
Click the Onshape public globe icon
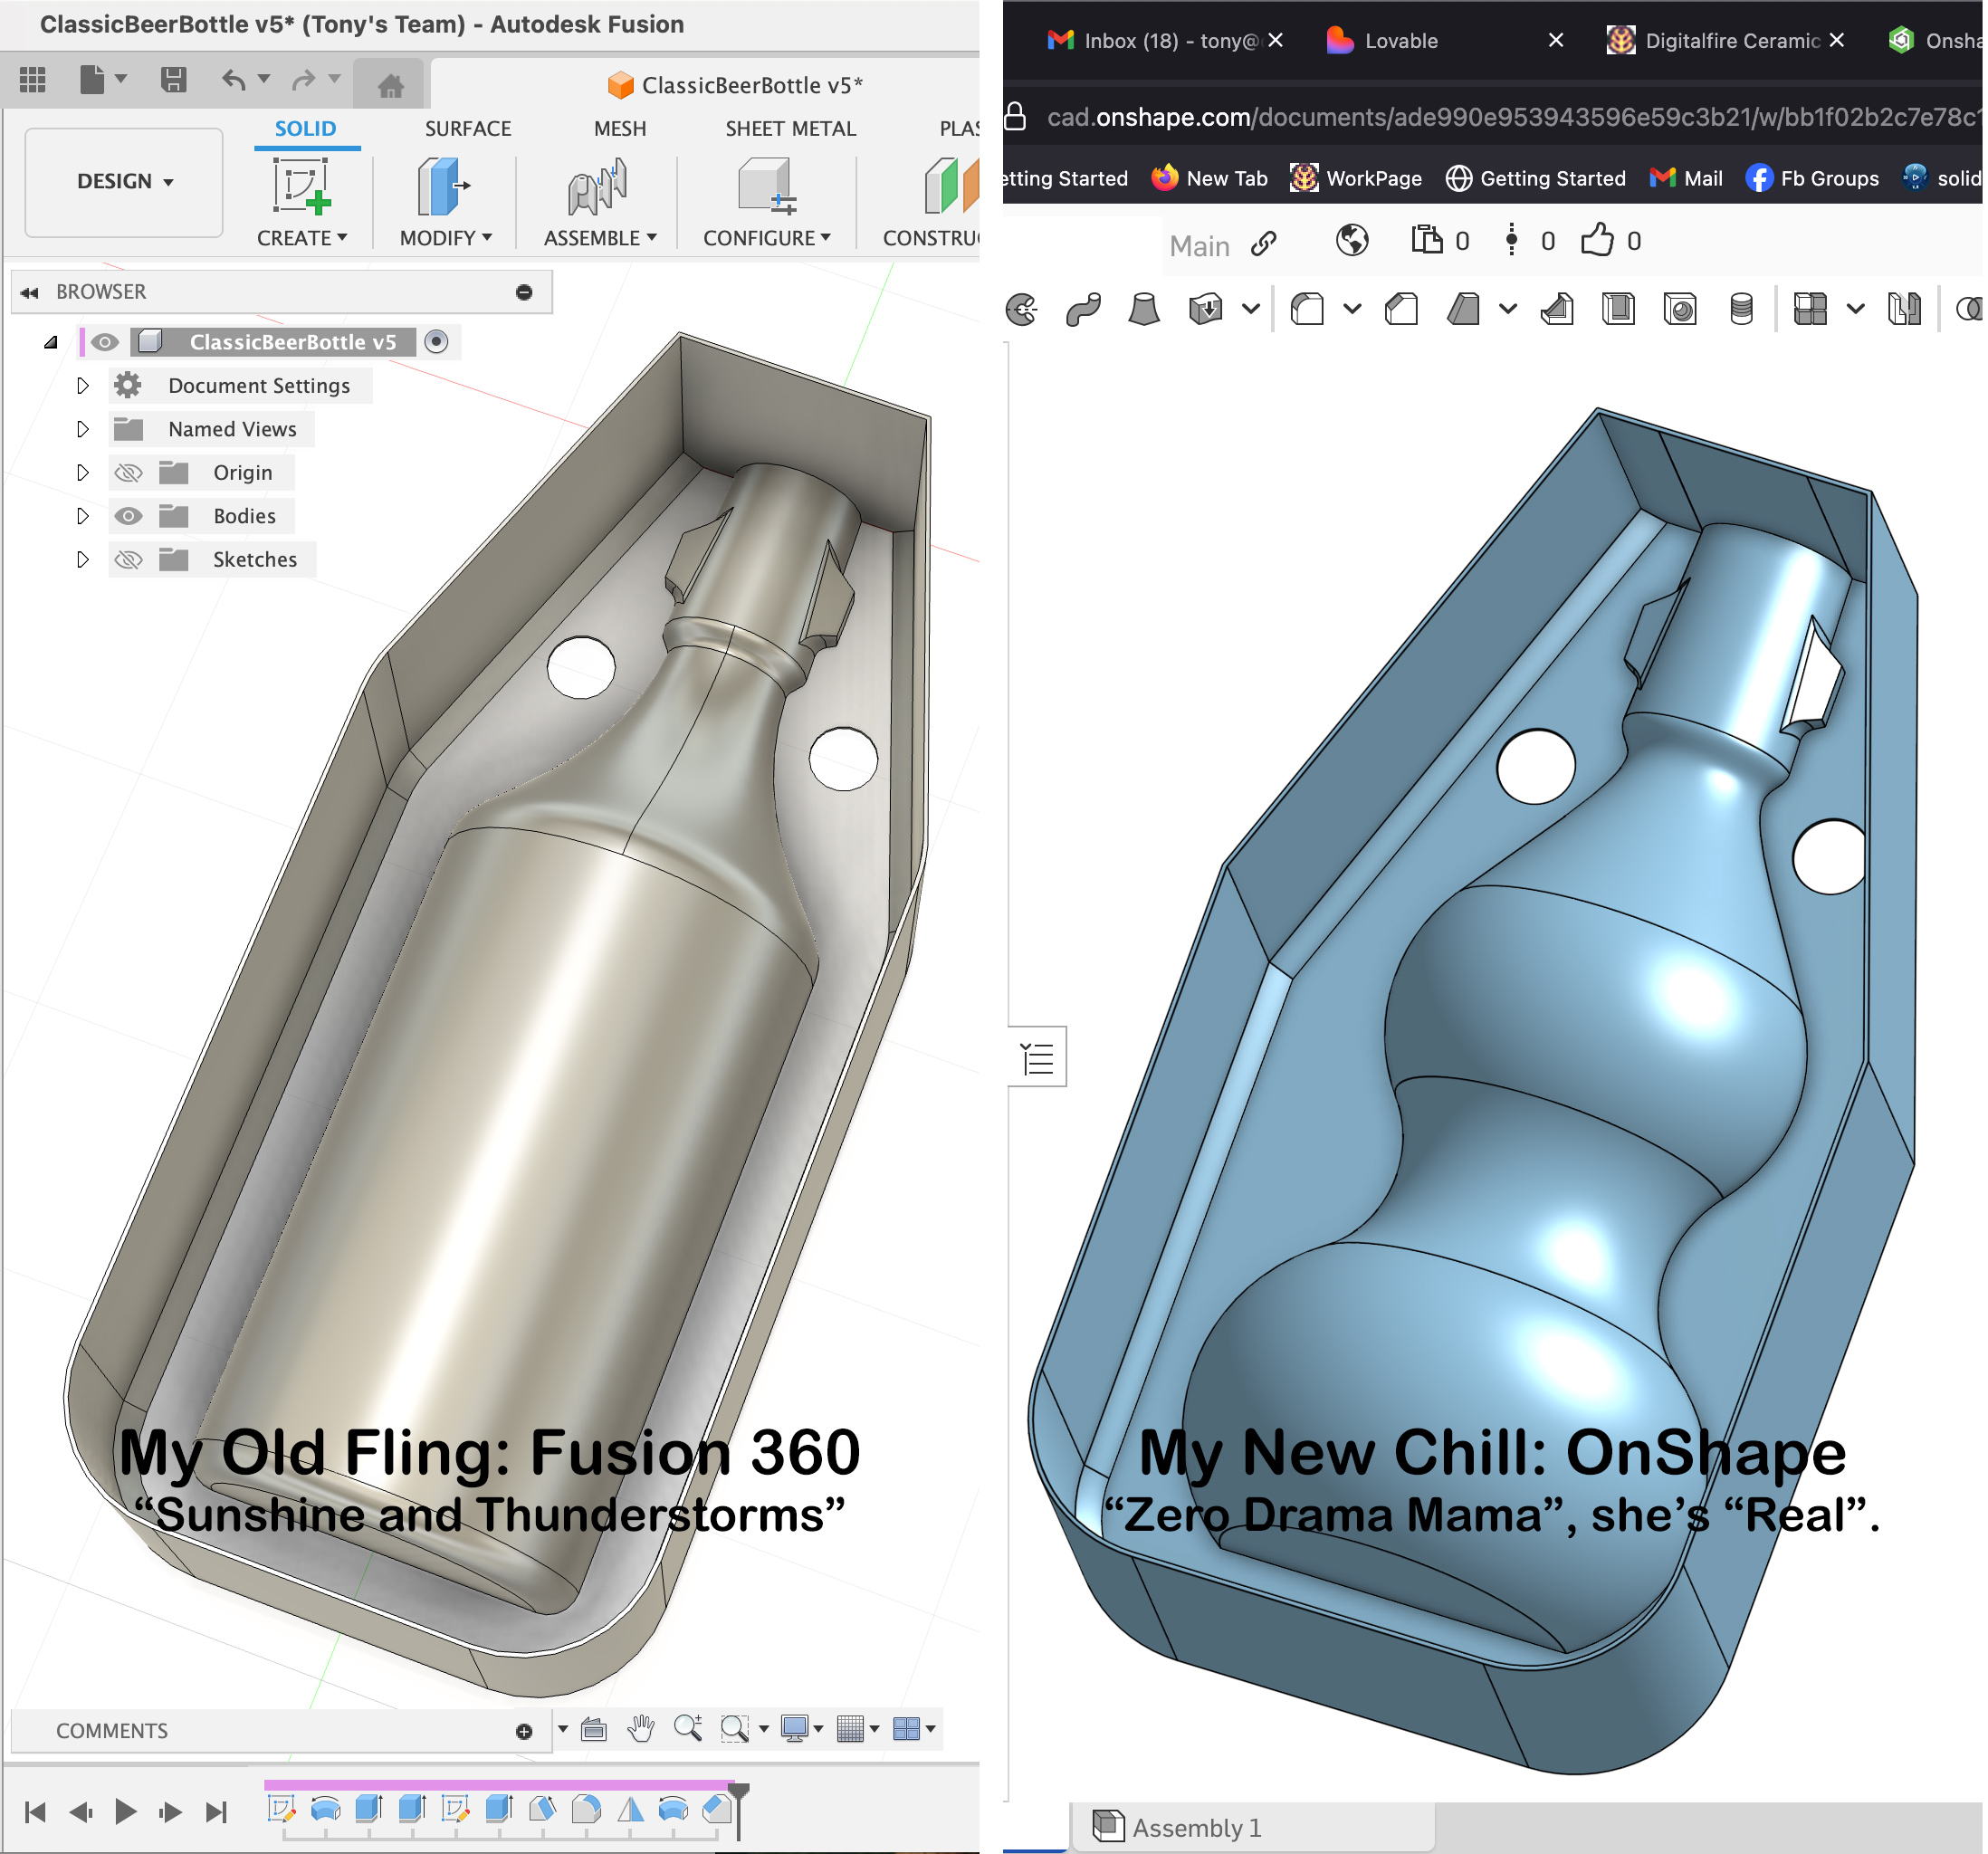(1352, 241)
